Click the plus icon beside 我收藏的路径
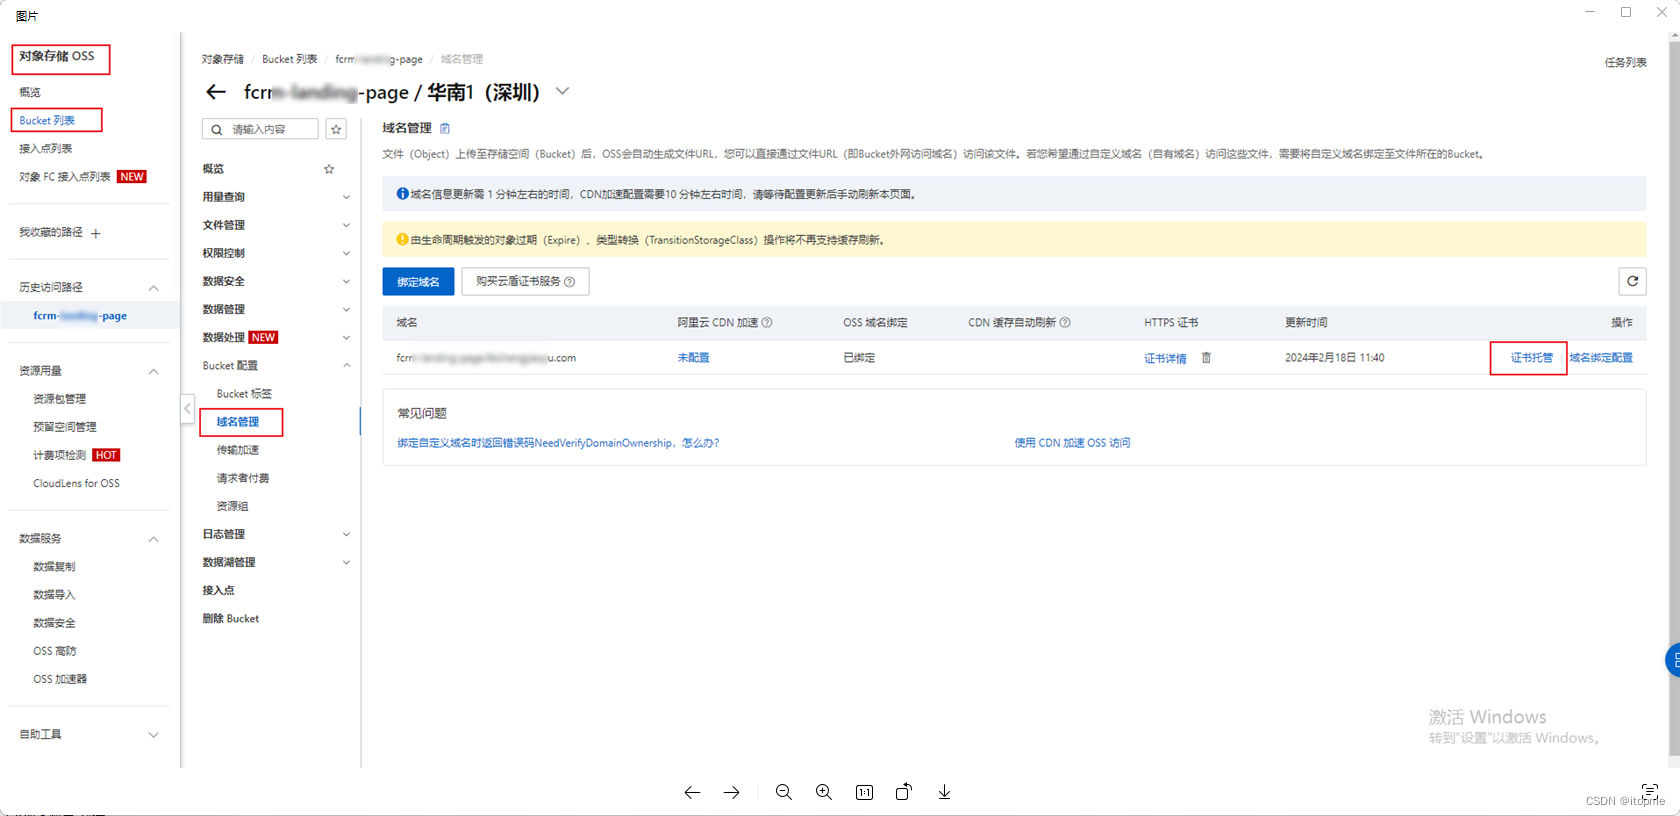1680x816 pixels. [96, 233]
